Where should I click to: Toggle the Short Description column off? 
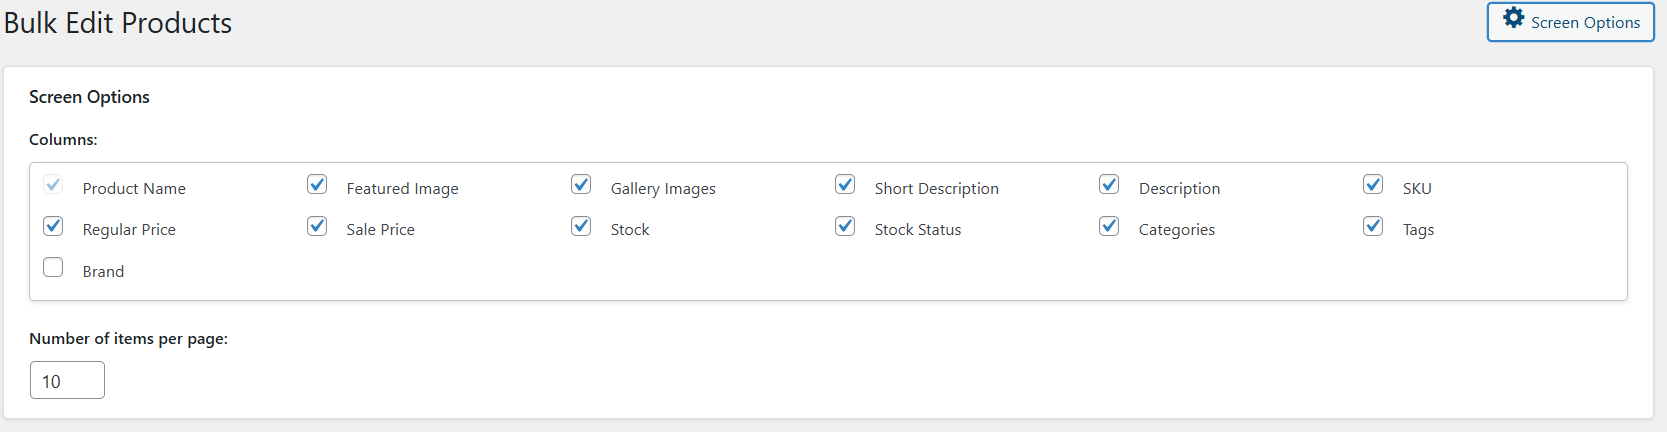point(845,185)
